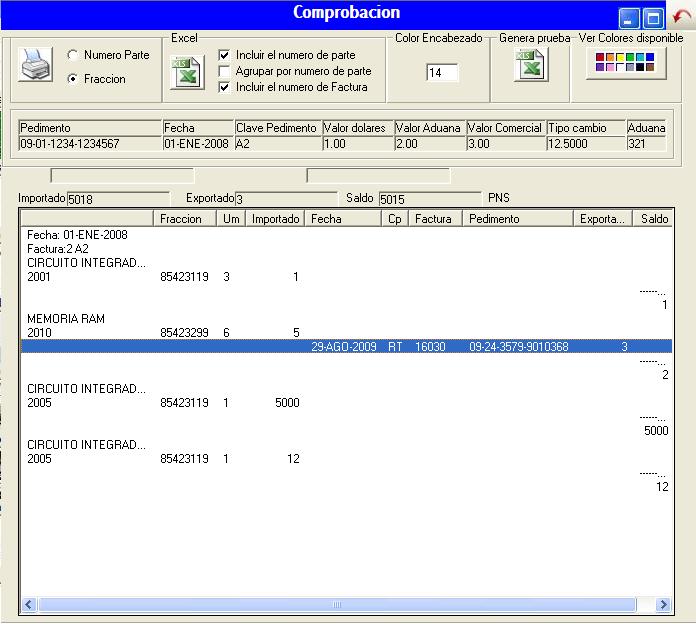Click the Factura:2 A2 line
The height and width of the screenshot is (624, 696).
[x=58, y=249]
